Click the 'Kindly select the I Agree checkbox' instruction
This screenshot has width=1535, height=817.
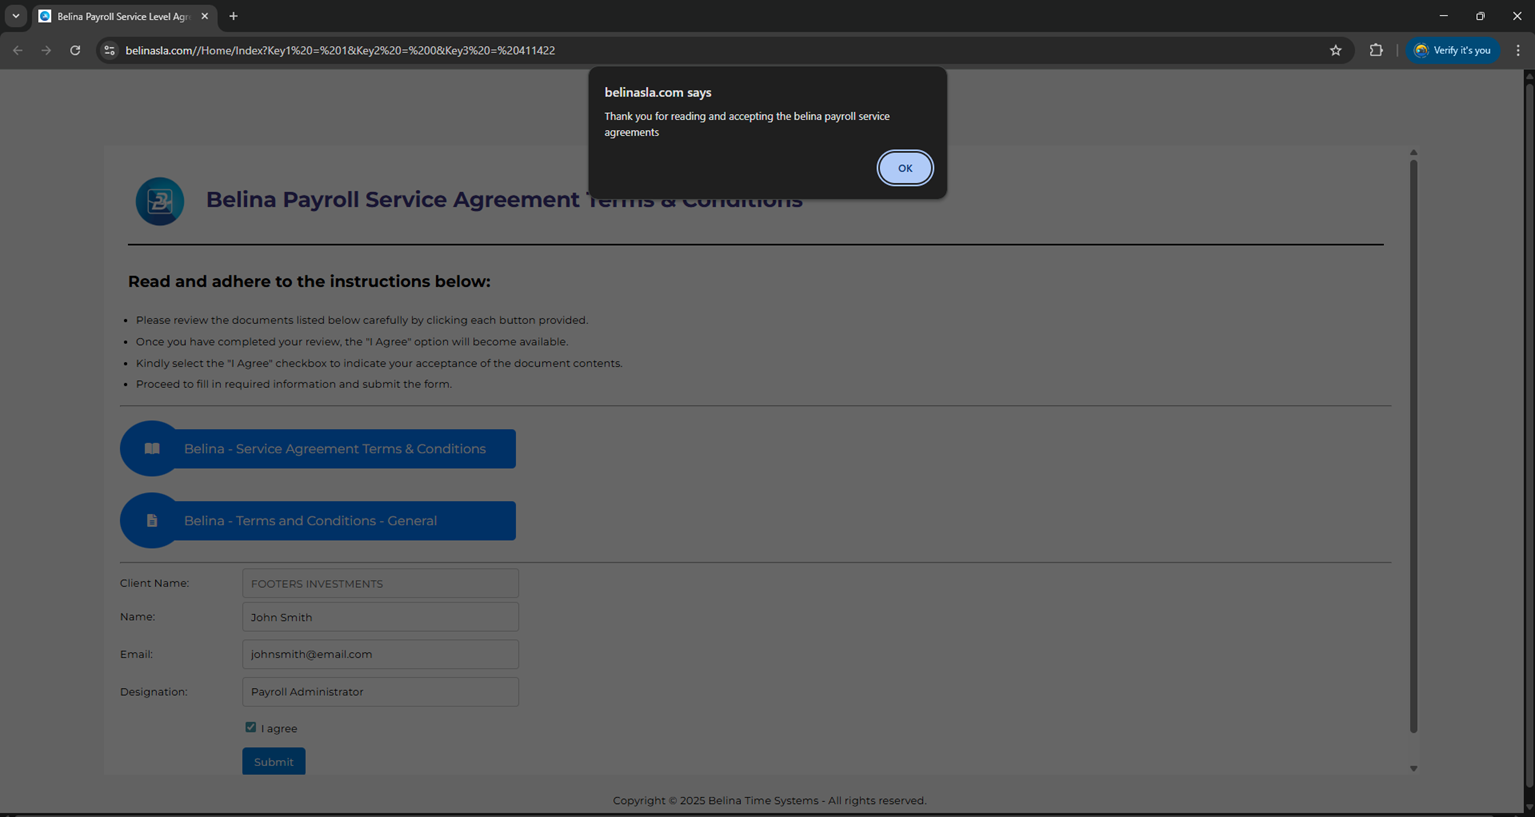pyautogui.click(x=379, y=363)
